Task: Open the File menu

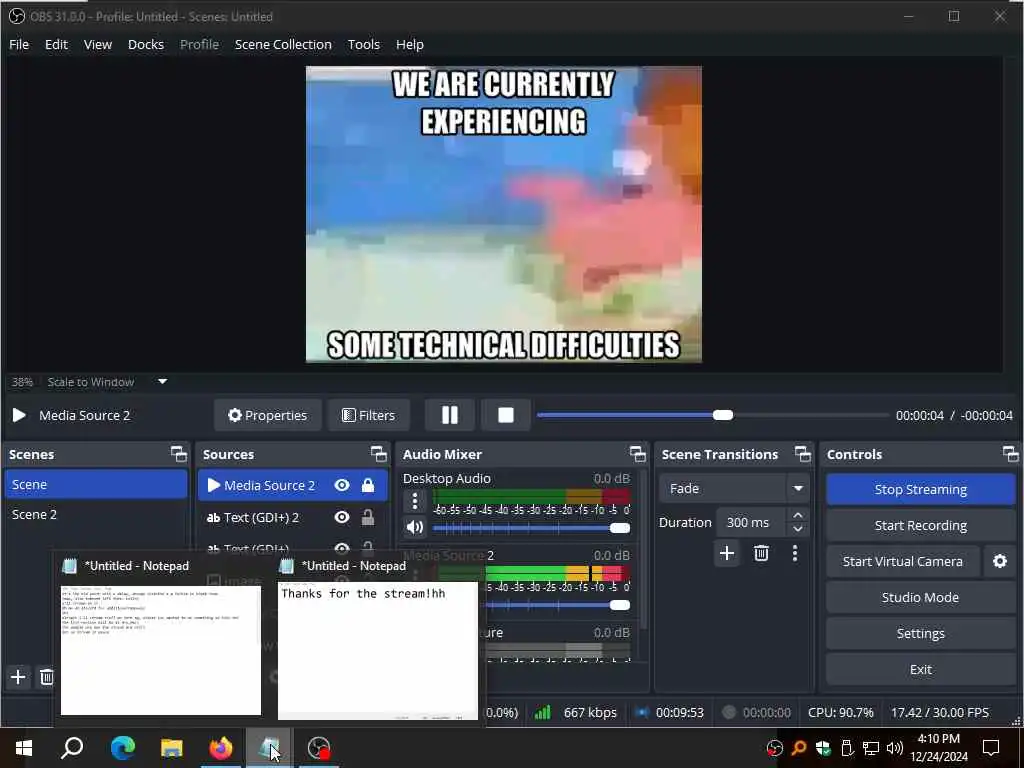Action: pyautogui.click(x=19, y=44)
